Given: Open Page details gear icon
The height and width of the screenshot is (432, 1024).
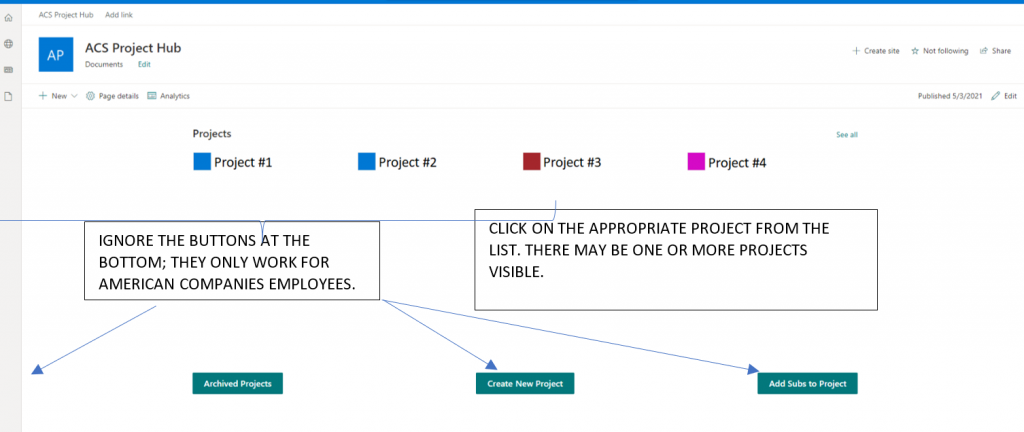Looking at the screenshot, I should pyautogui.click(x=91, y=96).
